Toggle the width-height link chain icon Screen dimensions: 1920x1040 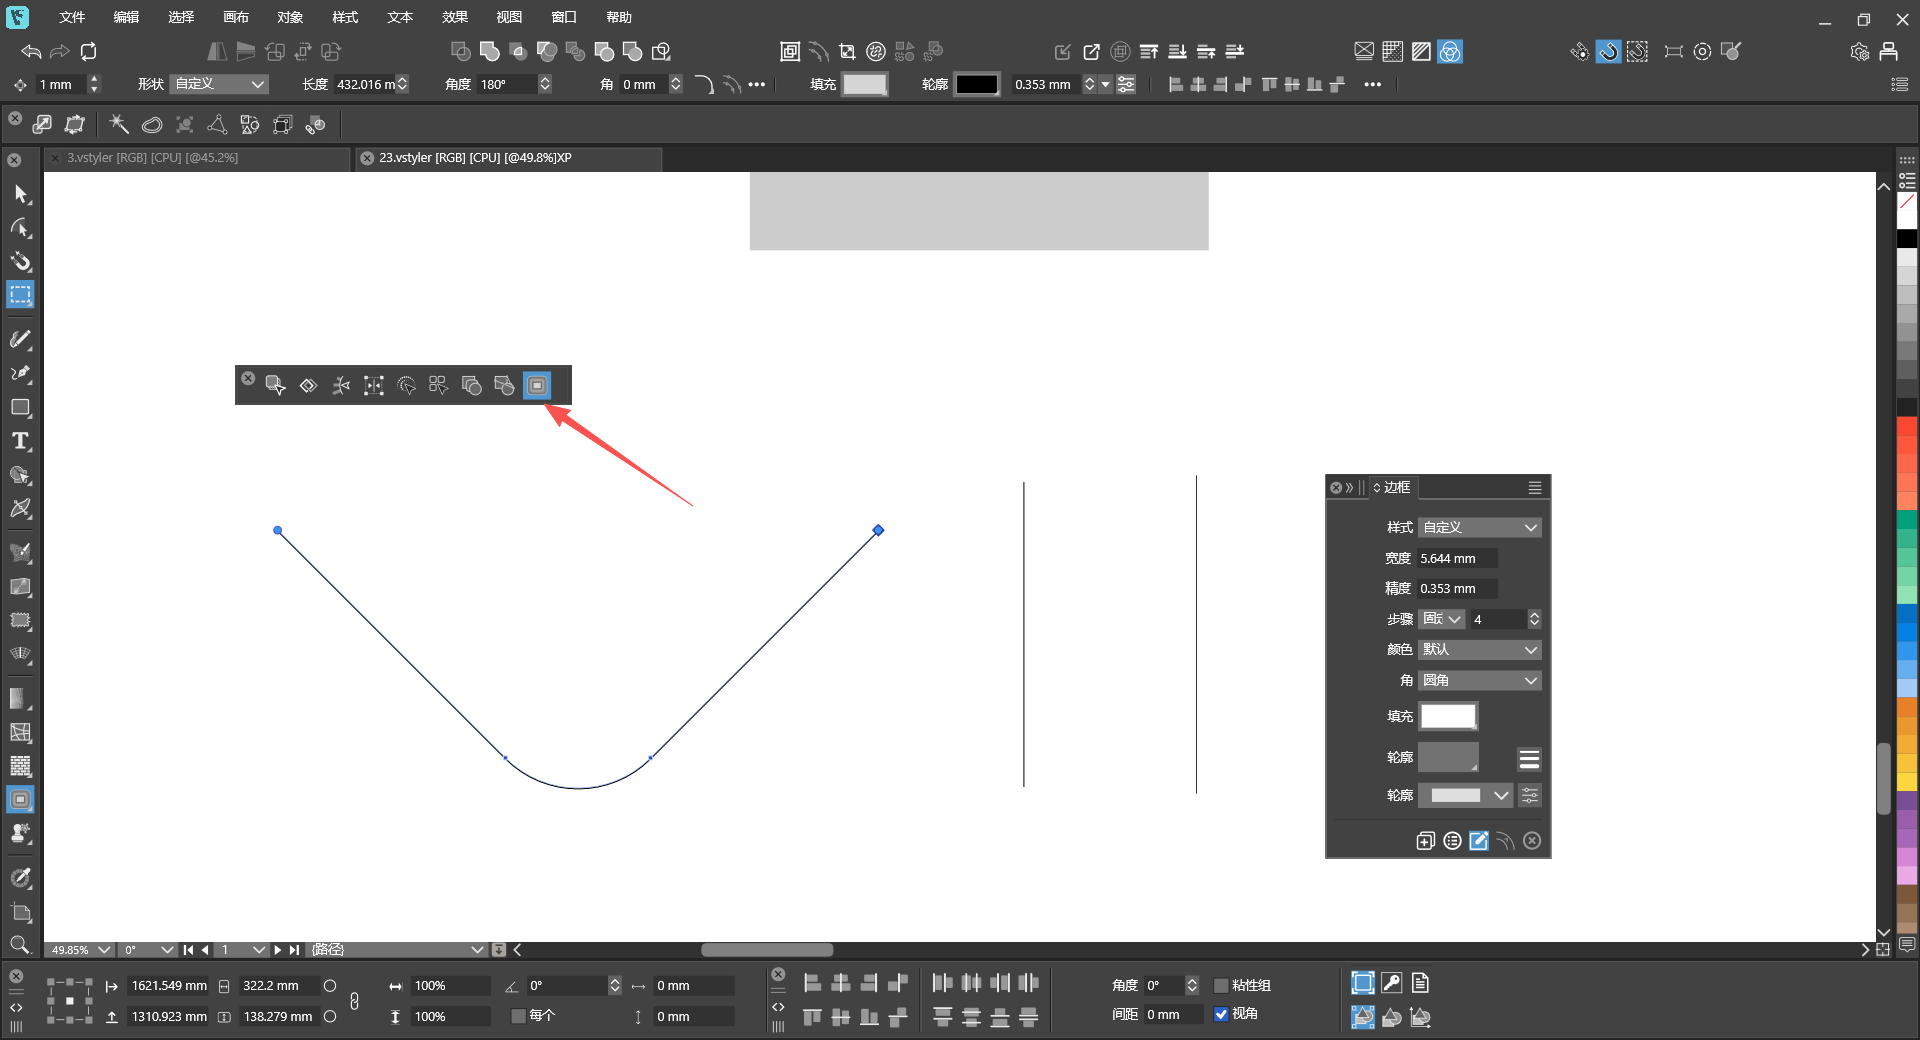(x=355, y=1001)
